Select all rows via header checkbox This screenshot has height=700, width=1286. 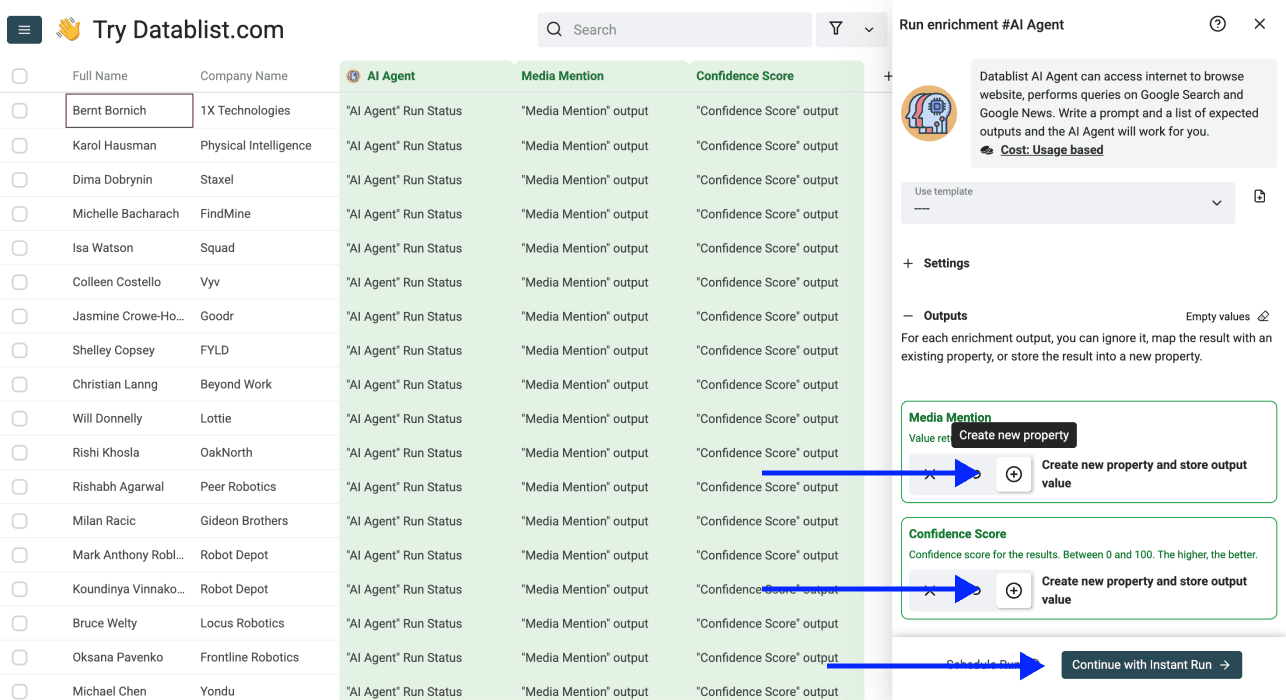tap(19, 75)
